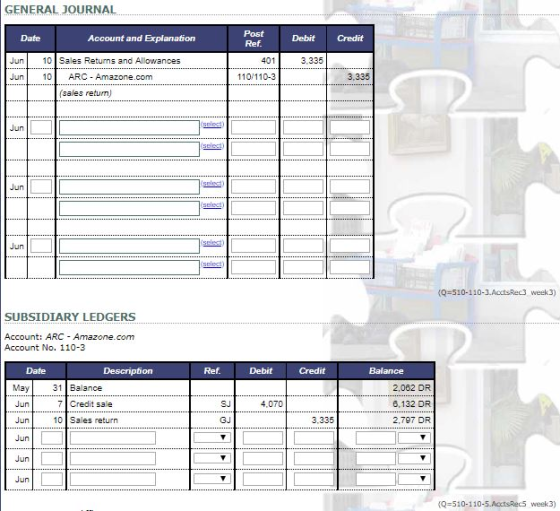Click Debit field in first blank ledger row
The width and height of the screenshot is (560, 511).
[x=263, y=438]
